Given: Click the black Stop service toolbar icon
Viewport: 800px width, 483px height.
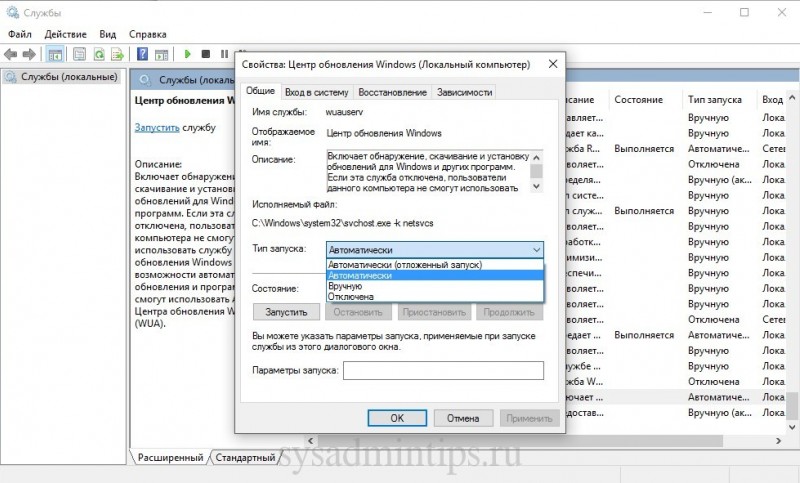Looking at the screenshot, I should click(206, 54).
